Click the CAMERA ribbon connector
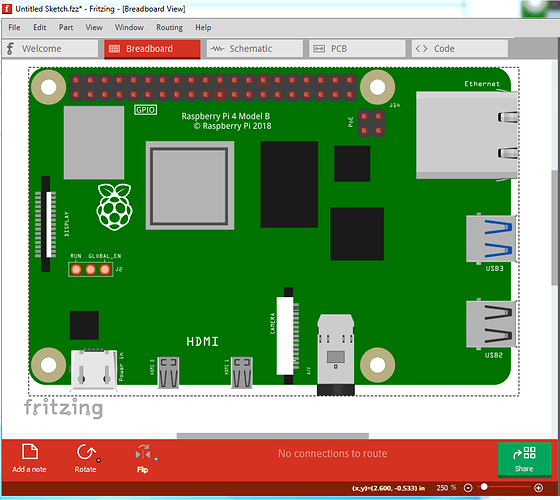This screenshot has width=560, height=500. [288, 336]
